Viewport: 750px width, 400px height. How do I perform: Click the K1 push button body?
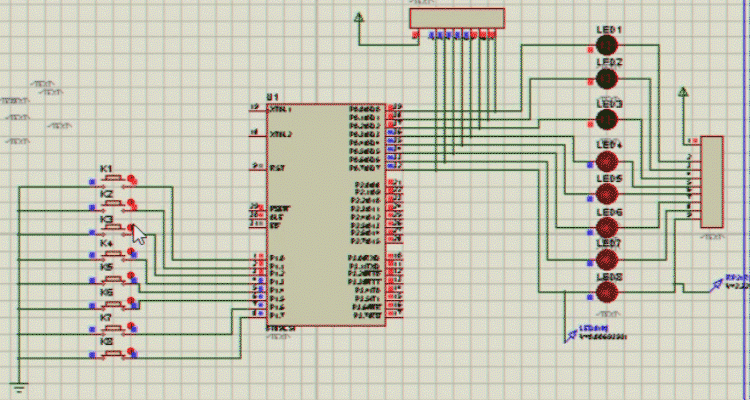coord(113,179)
